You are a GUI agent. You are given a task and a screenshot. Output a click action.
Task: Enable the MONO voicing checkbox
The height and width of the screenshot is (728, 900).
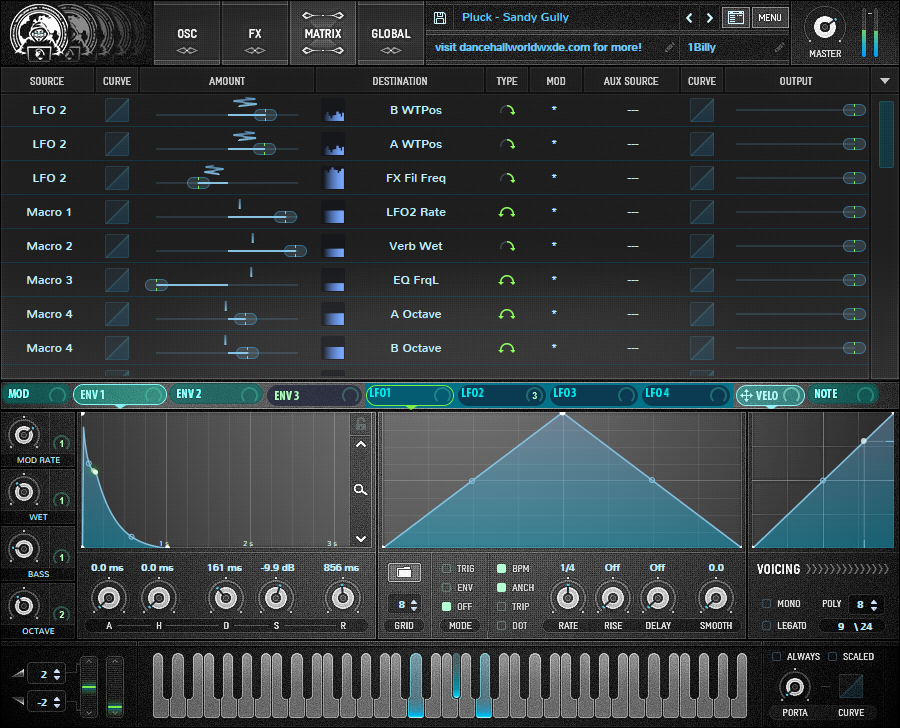pos(767,604)
